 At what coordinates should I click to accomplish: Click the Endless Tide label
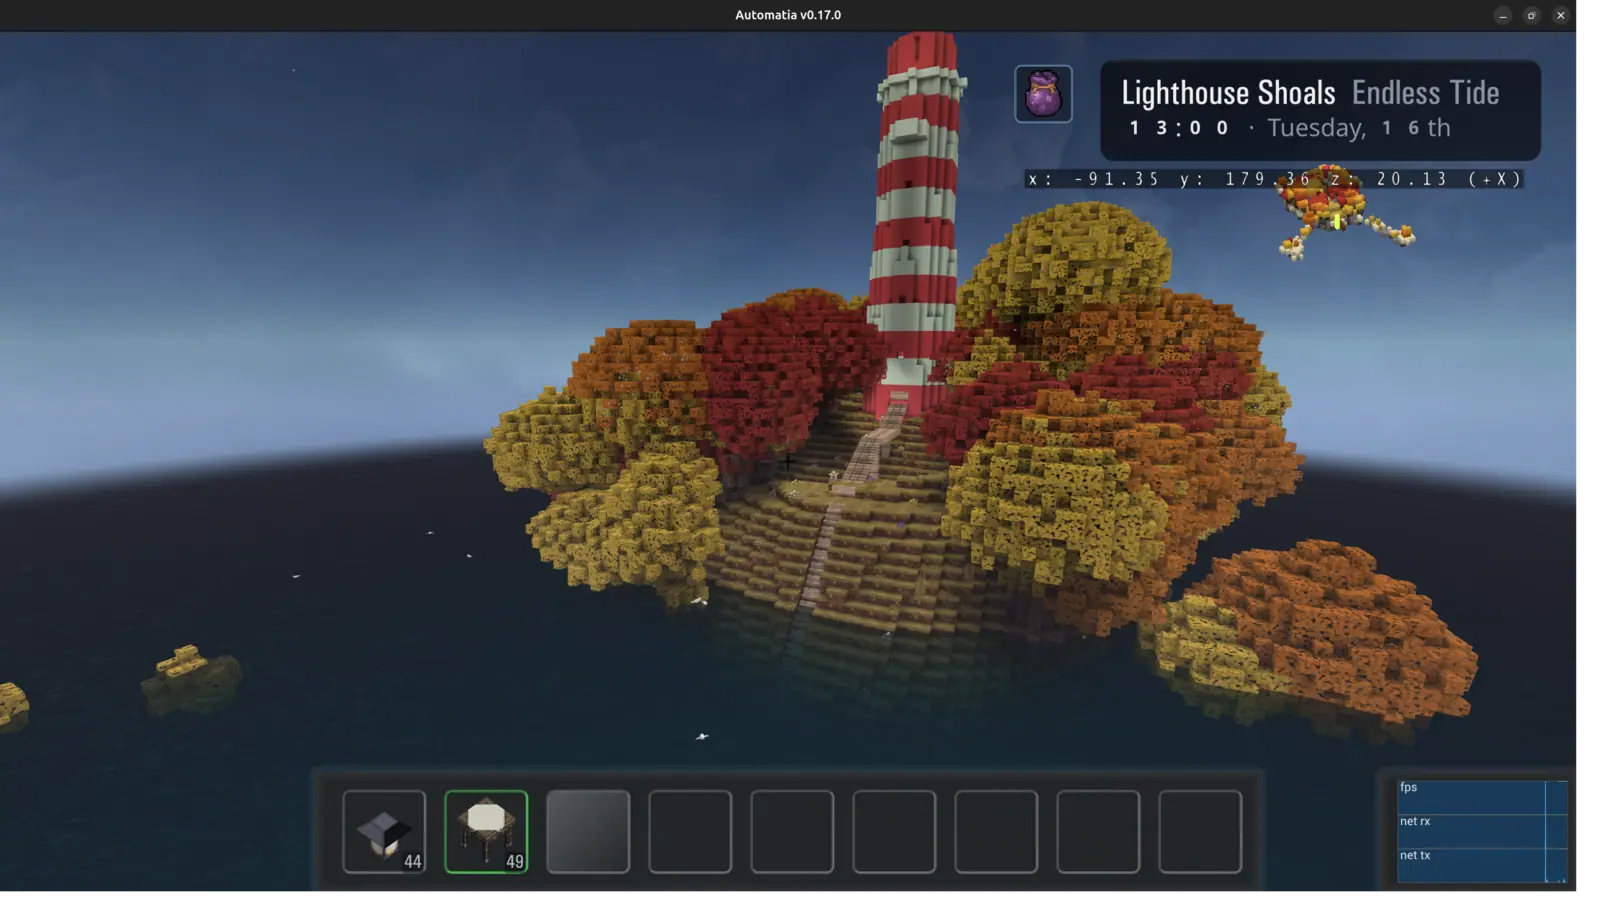(1425, 93)
